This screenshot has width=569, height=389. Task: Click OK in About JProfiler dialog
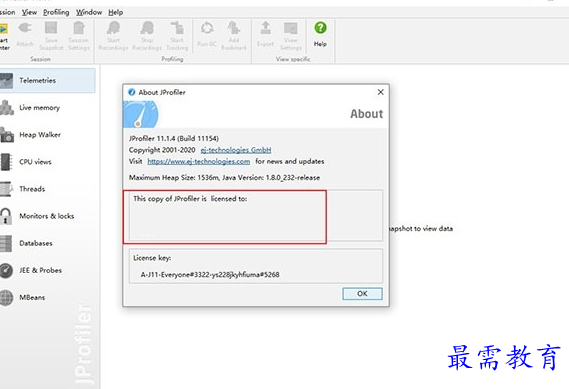pyautogui.click(x=362, y=294)
